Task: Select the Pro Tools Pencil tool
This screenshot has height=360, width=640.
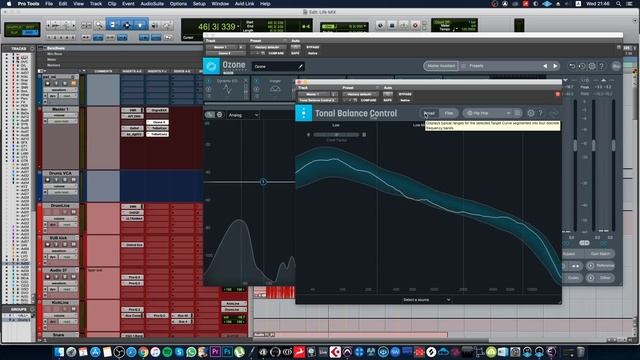Action: click(x=167, y=25)
